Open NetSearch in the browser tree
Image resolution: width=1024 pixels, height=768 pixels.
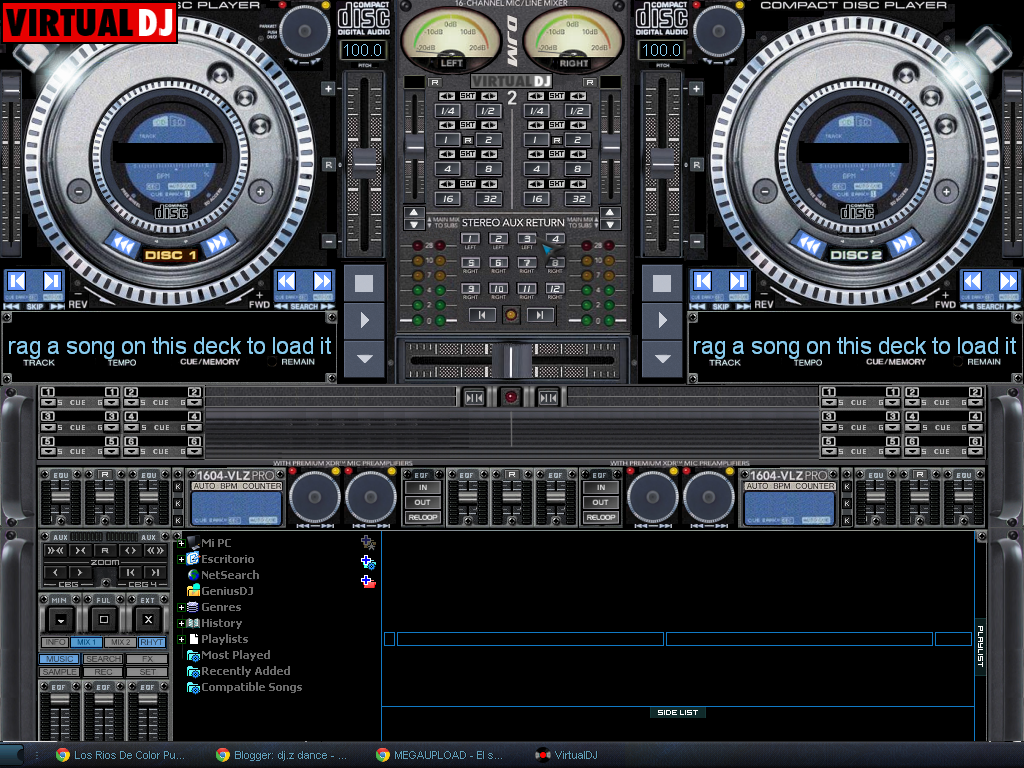pos(227,574)
